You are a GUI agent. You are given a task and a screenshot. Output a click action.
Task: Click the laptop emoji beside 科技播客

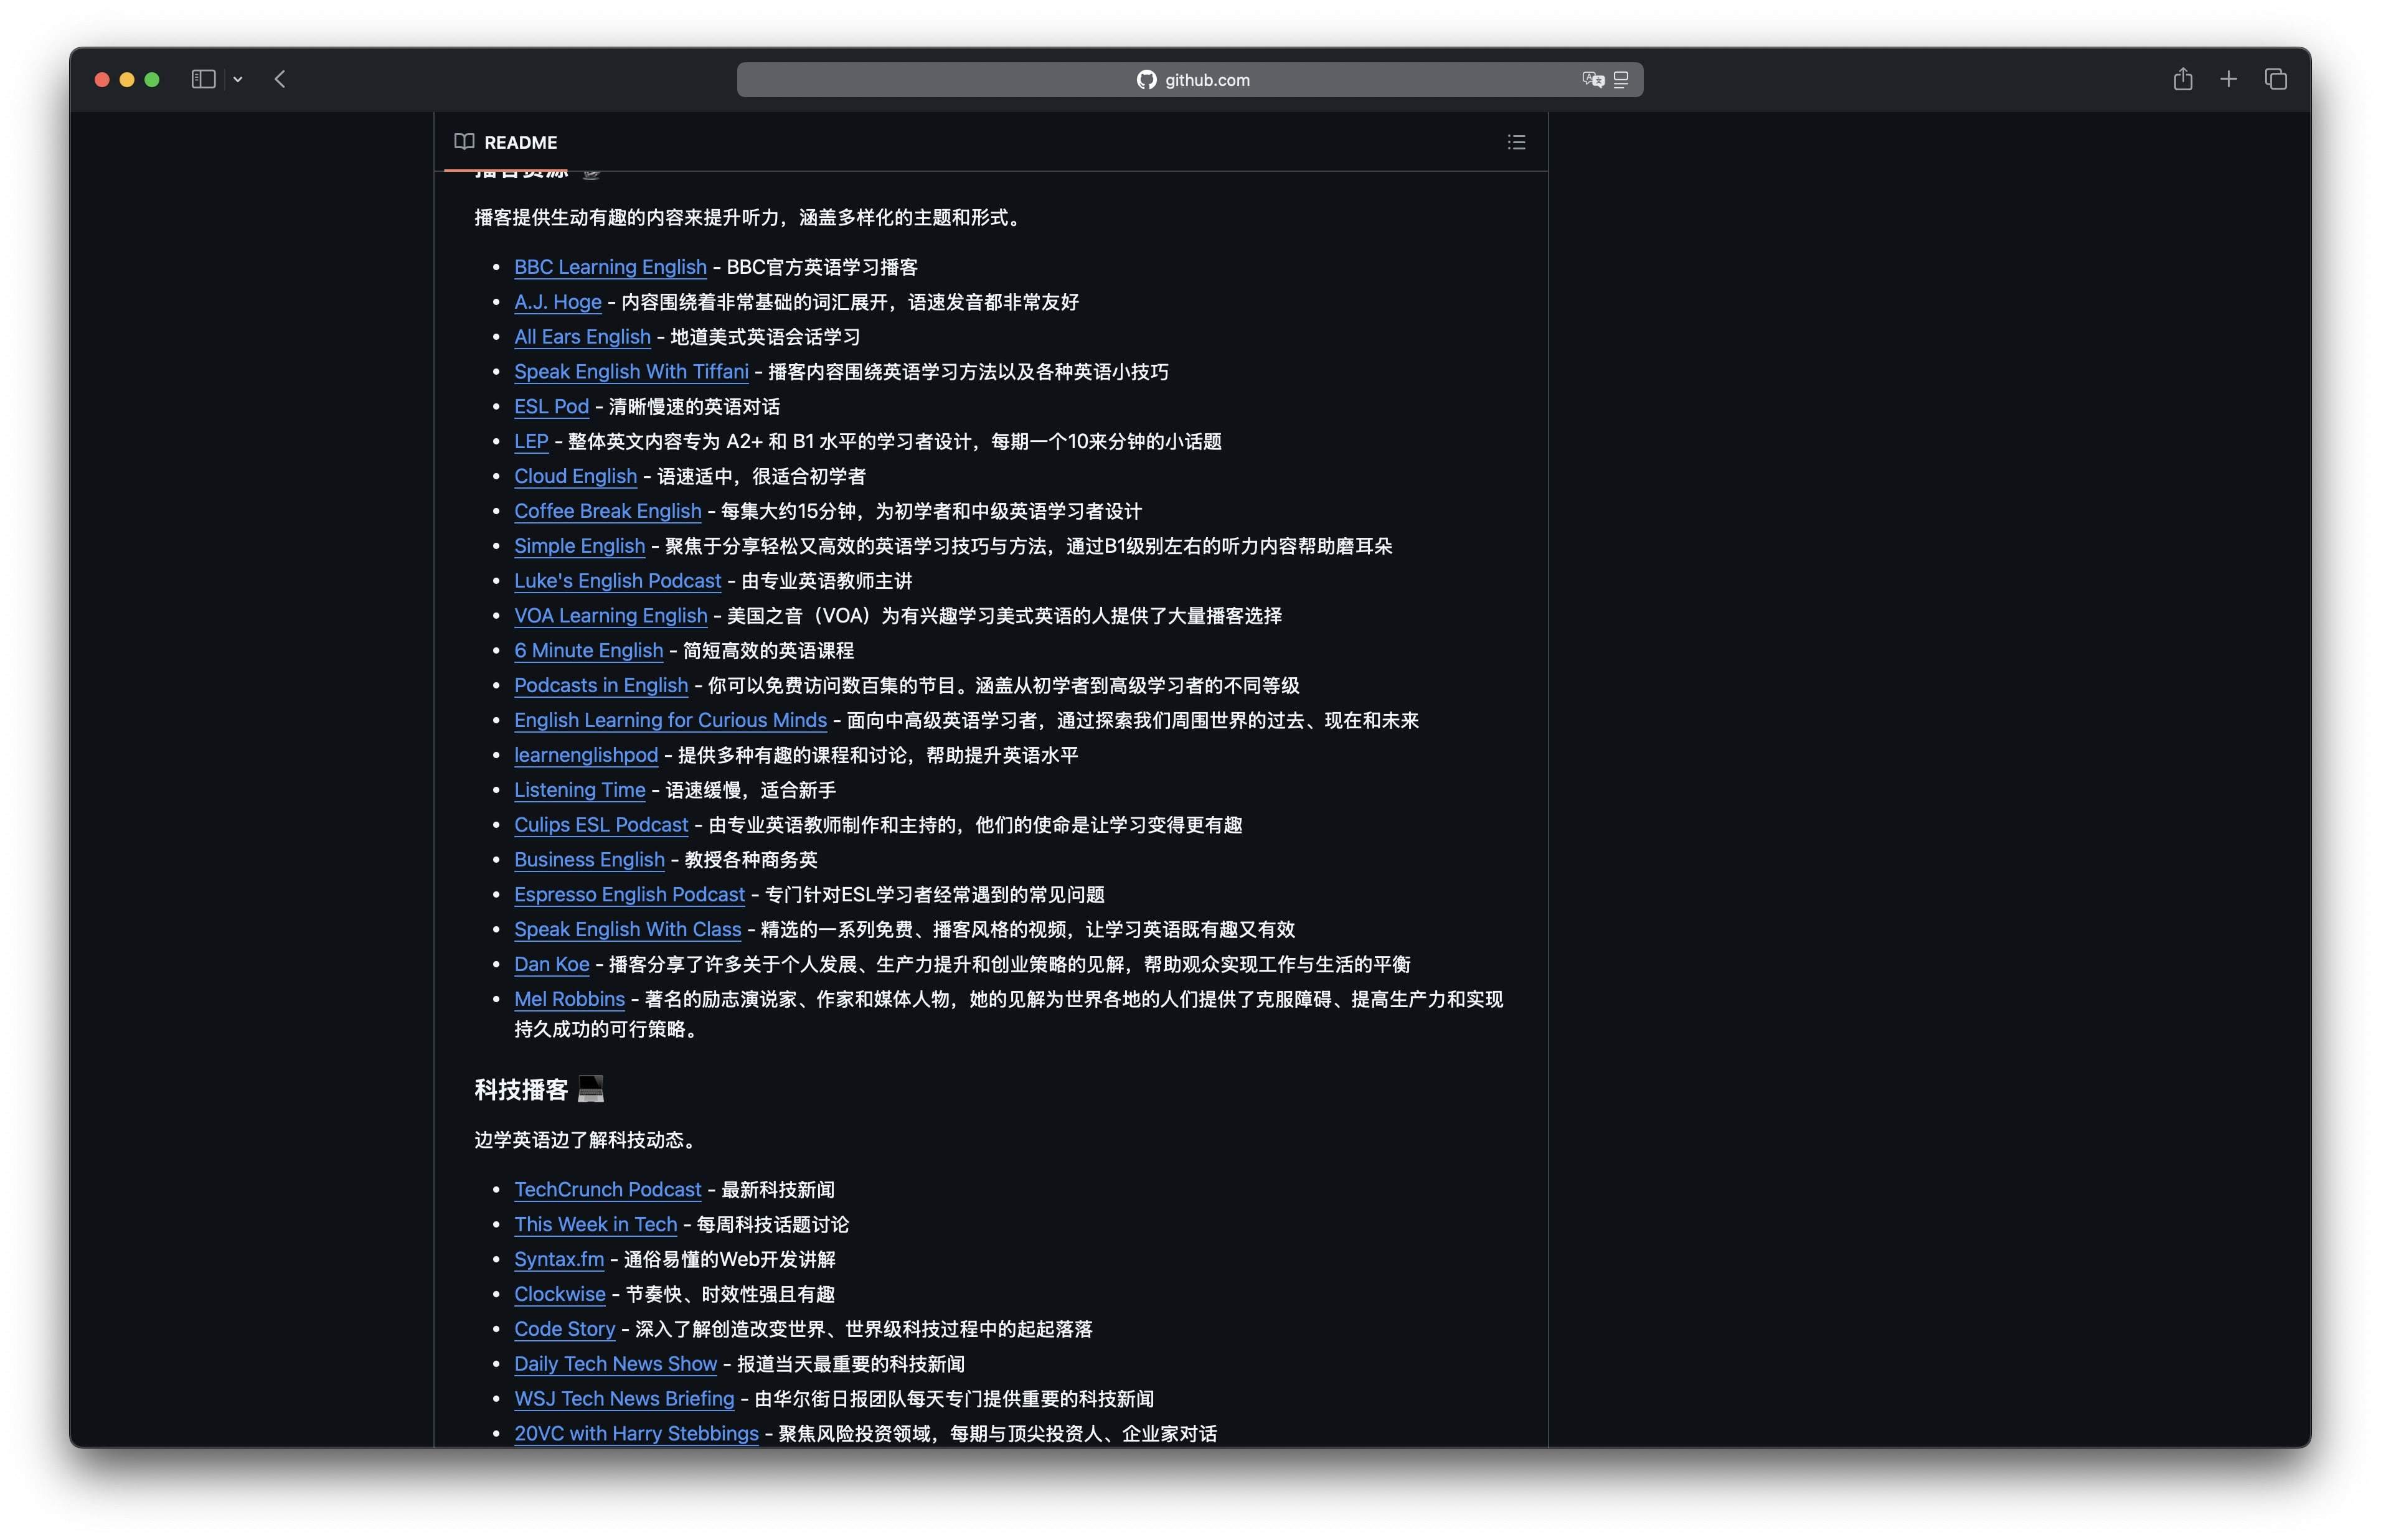click(x=591, y=1088)
